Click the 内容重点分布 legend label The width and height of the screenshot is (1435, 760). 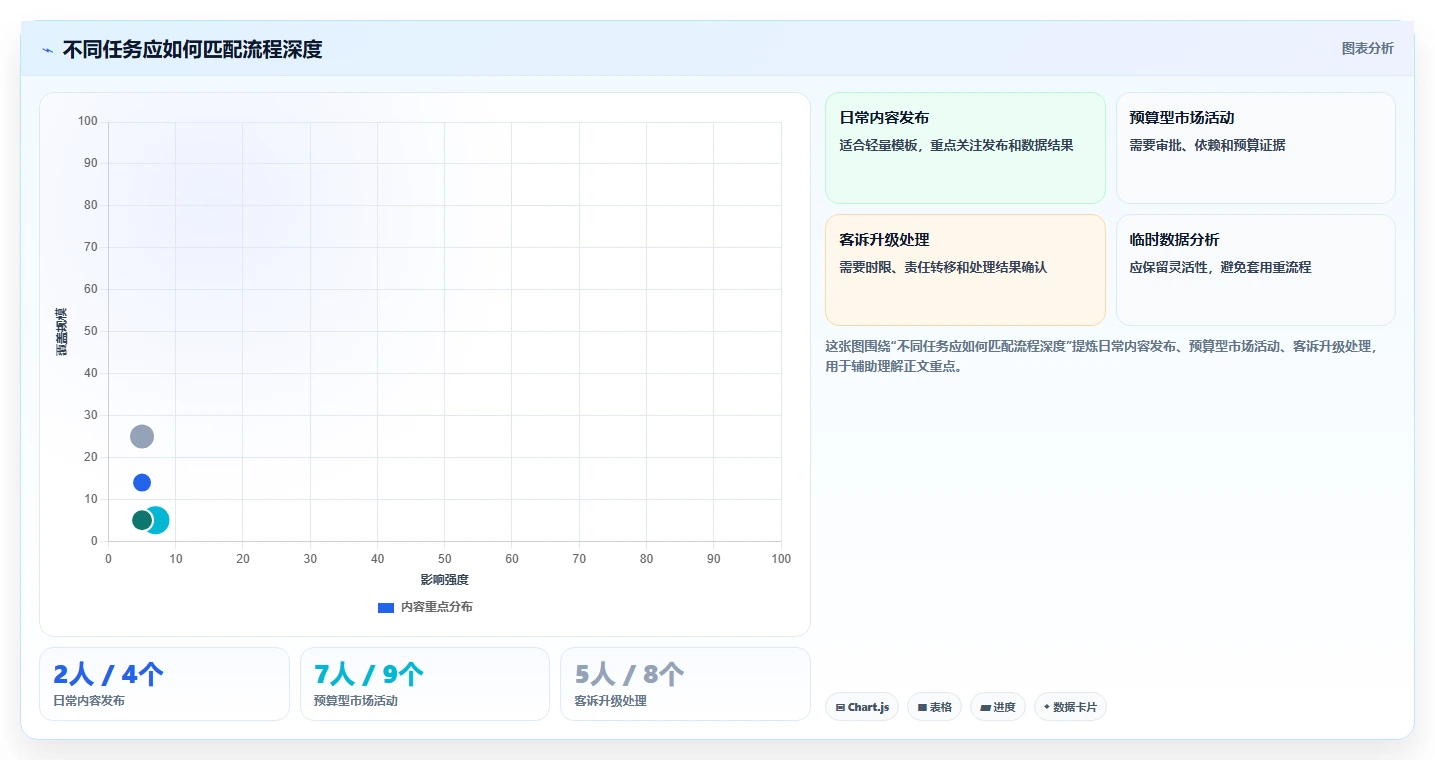click(x=437, y=607)
